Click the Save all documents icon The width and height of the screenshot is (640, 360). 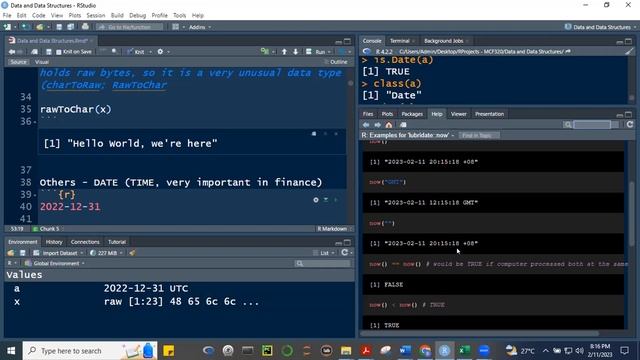click(71, 27)
